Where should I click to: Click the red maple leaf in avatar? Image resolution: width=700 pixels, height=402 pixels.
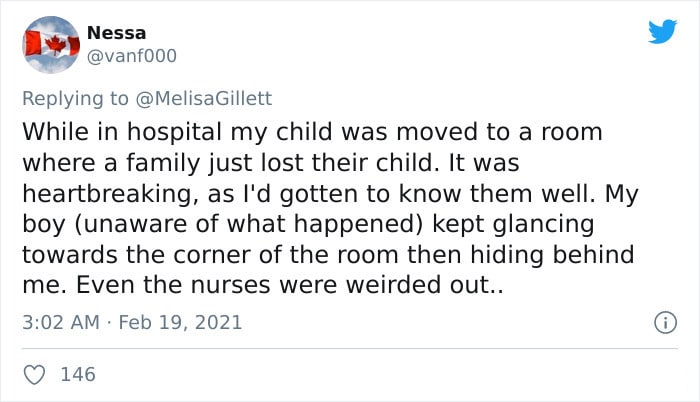(55, 45)
